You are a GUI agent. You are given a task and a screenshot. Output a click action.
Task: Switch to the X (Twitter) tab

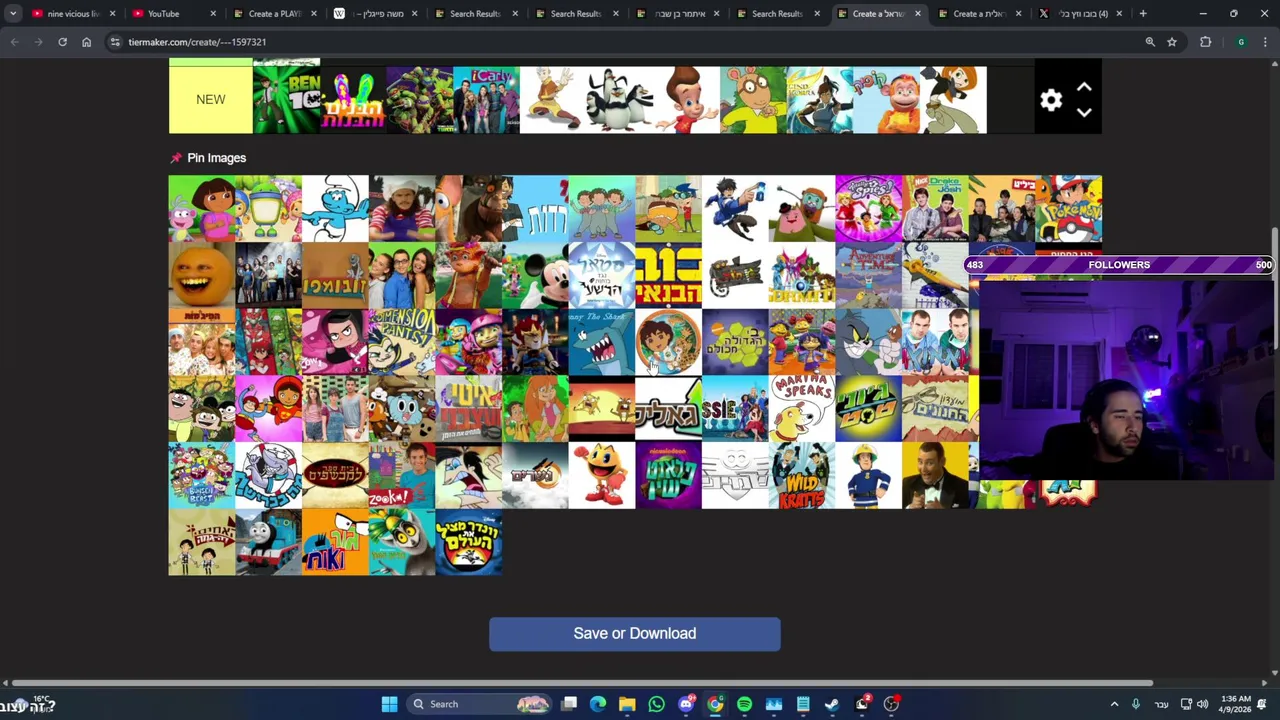point(1080,14)
